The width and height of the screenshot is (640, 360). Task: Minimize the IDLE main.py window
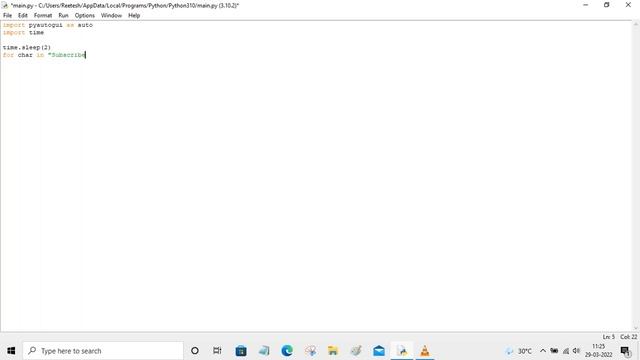click(x=586, y=5)
